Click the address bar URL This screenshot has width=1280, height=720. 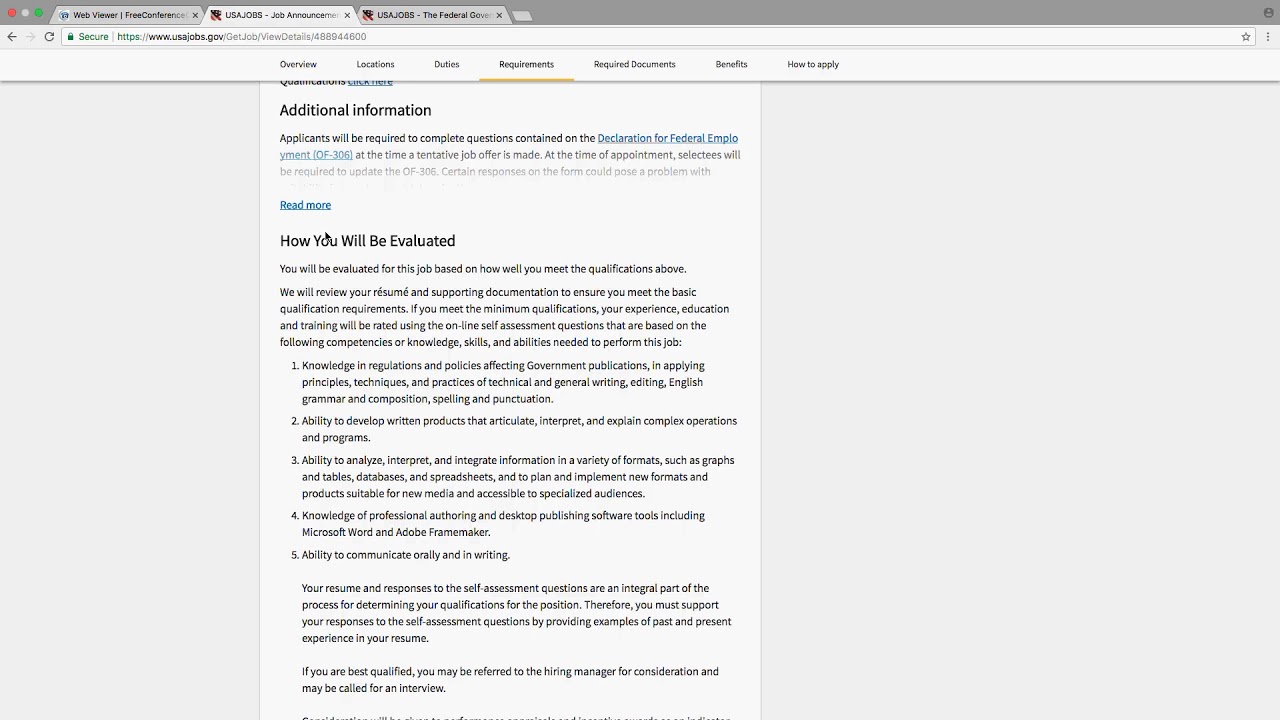(241, 37)
